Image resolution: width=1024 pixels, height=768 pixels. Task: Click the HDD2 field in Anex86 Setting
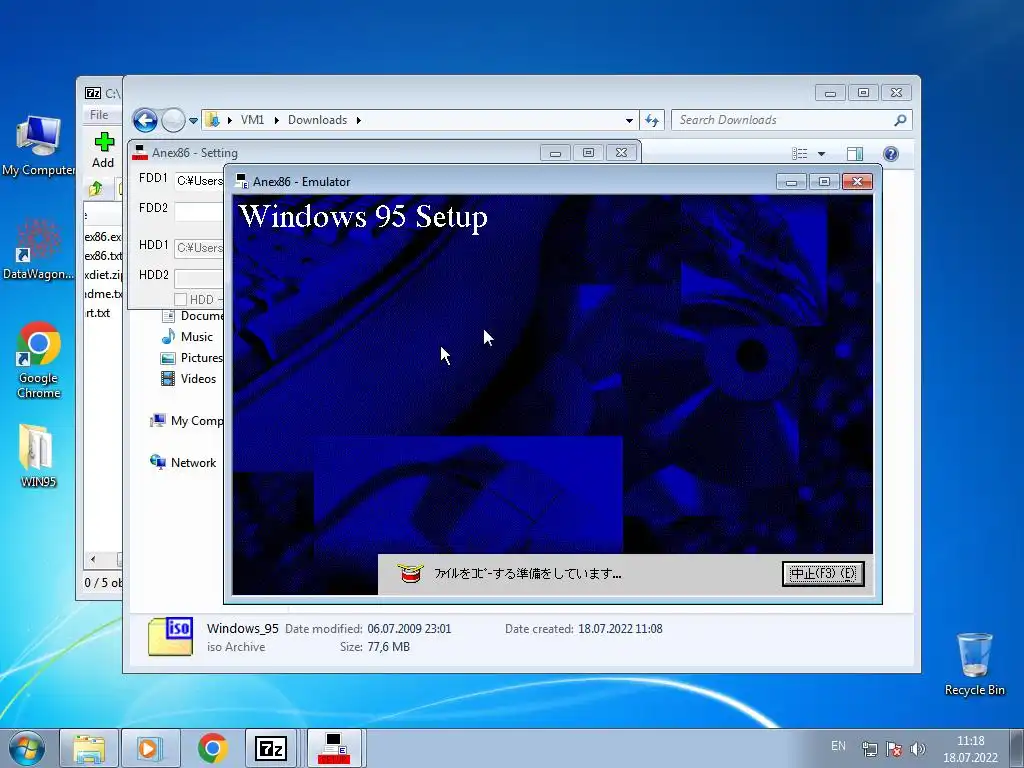[x=199, y=278]
